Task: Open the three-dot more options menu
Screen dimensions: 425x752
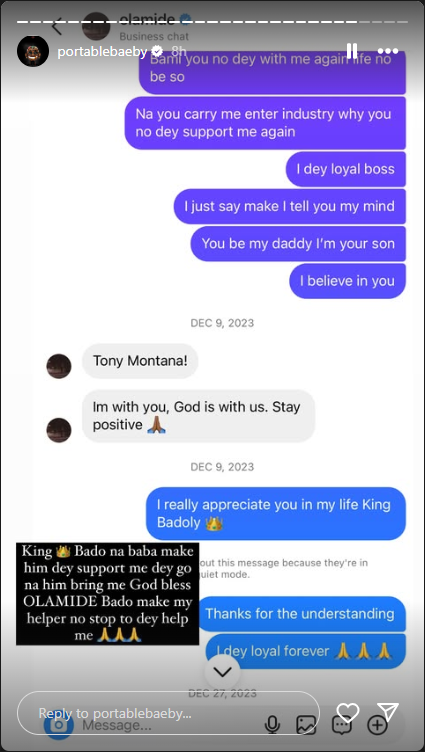Action: click(388, 51)
